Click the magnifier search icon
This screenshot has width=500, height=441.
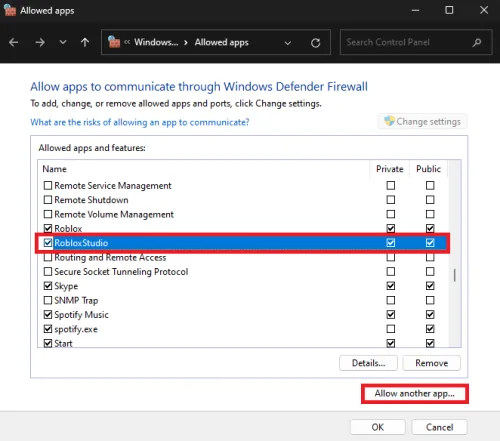[x=477, y=42]
